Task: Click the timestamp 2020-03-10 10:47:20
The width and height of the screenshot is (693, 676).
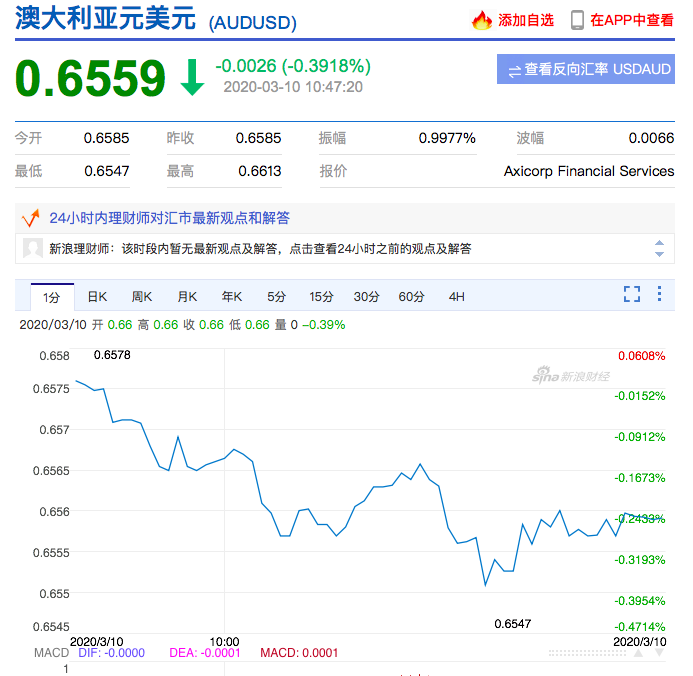Action: coord(293,87)
